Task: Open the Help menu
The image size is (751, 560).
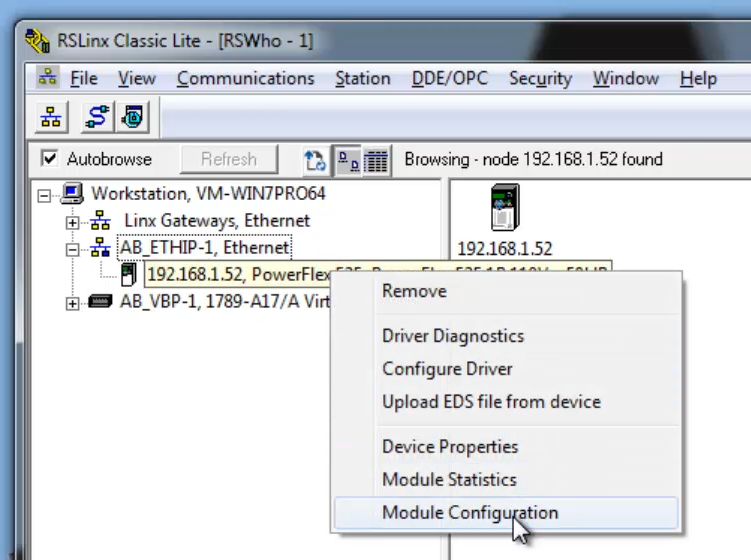Action: click(x=698, y=79)
